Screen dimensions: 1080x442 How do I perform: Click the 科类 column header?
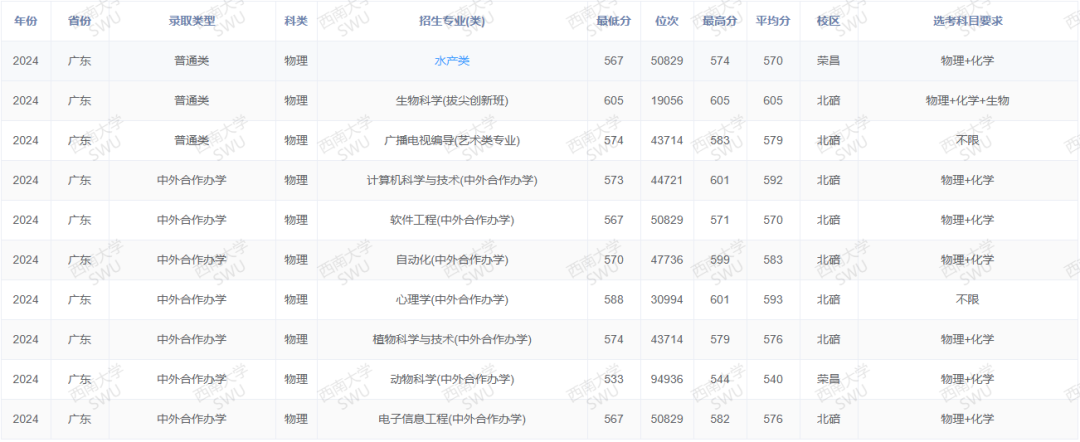pos(296,21)
